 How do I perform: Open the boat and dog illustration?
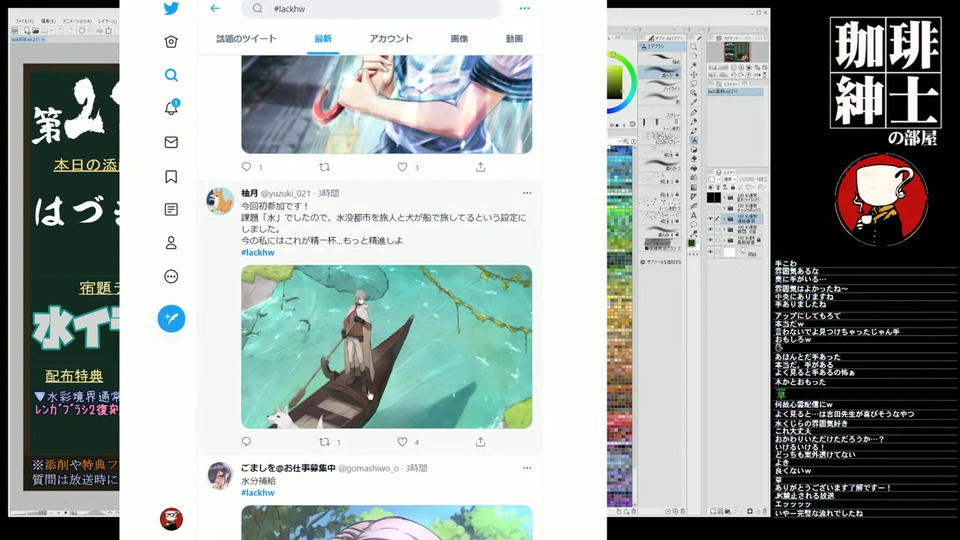386,347
